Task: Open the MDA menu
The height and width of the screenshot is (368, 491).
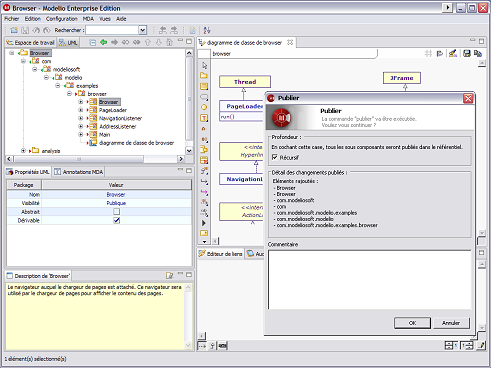Action: (88, 19)
